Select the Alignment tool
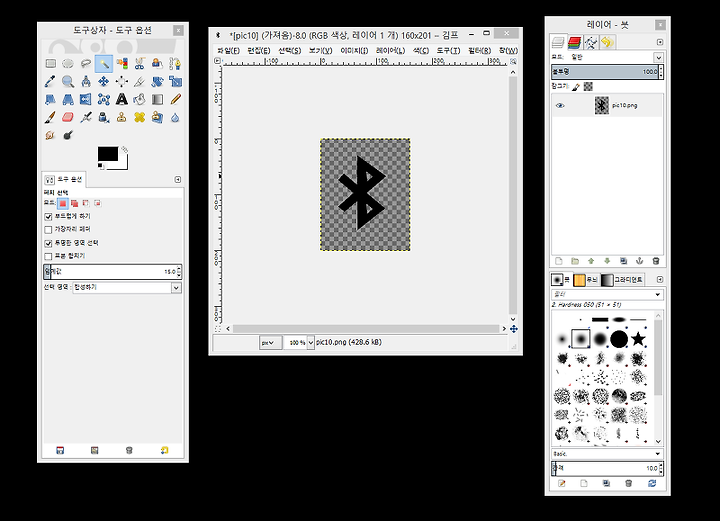Screen dimensions: 720x521 122,81
